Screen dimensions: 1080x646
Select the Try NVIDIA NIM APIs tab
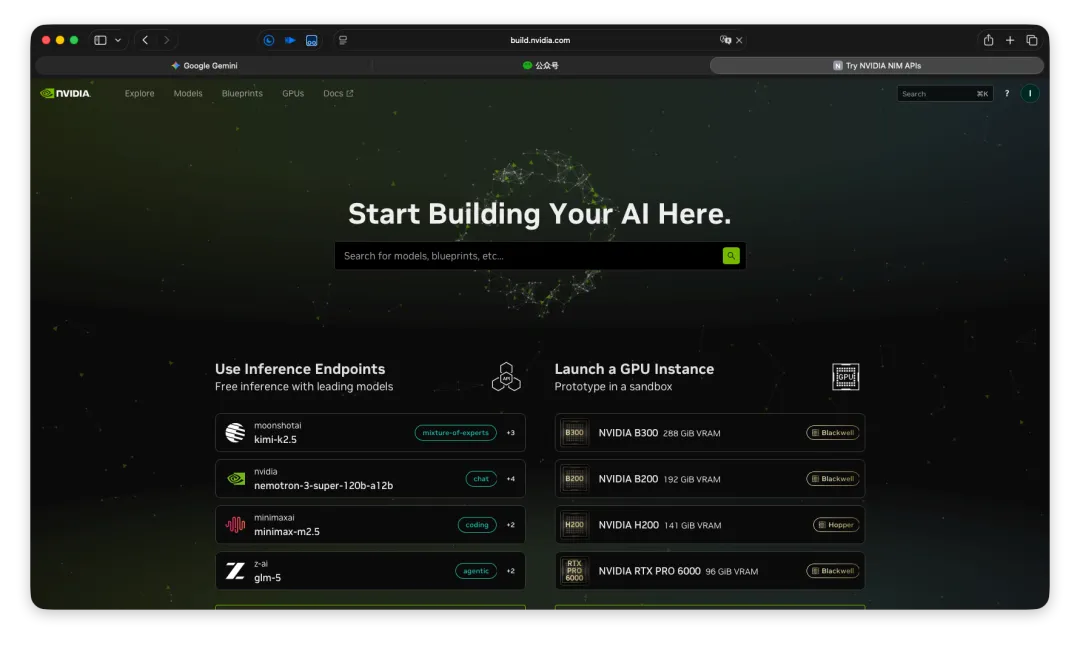(876, 65)
